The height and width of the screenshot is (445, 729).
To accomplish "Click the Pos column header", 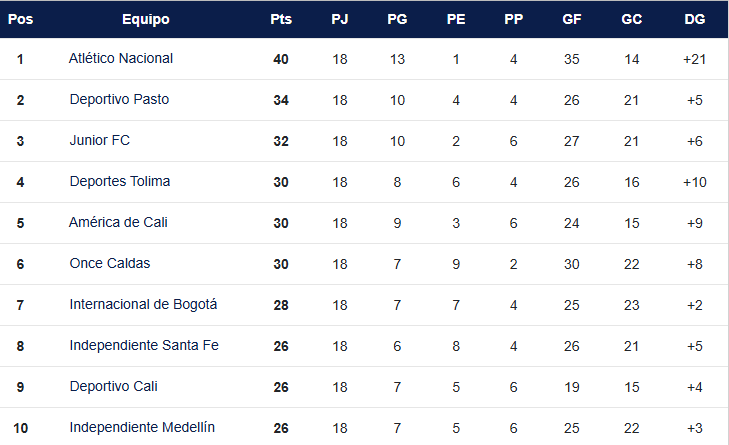I will pos(20,19).
